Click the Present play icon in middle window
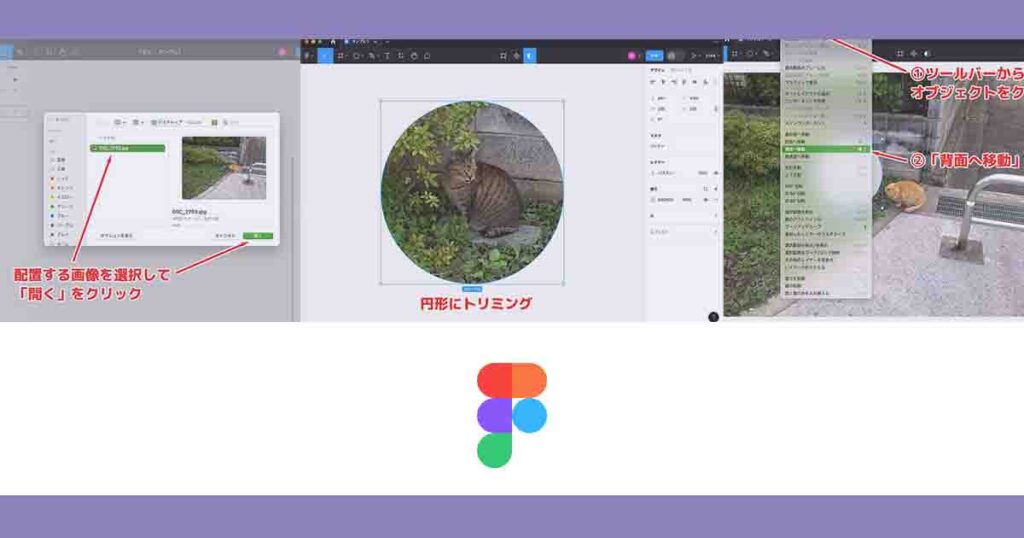The image size is (1024, 538). (x=694, y=56)
